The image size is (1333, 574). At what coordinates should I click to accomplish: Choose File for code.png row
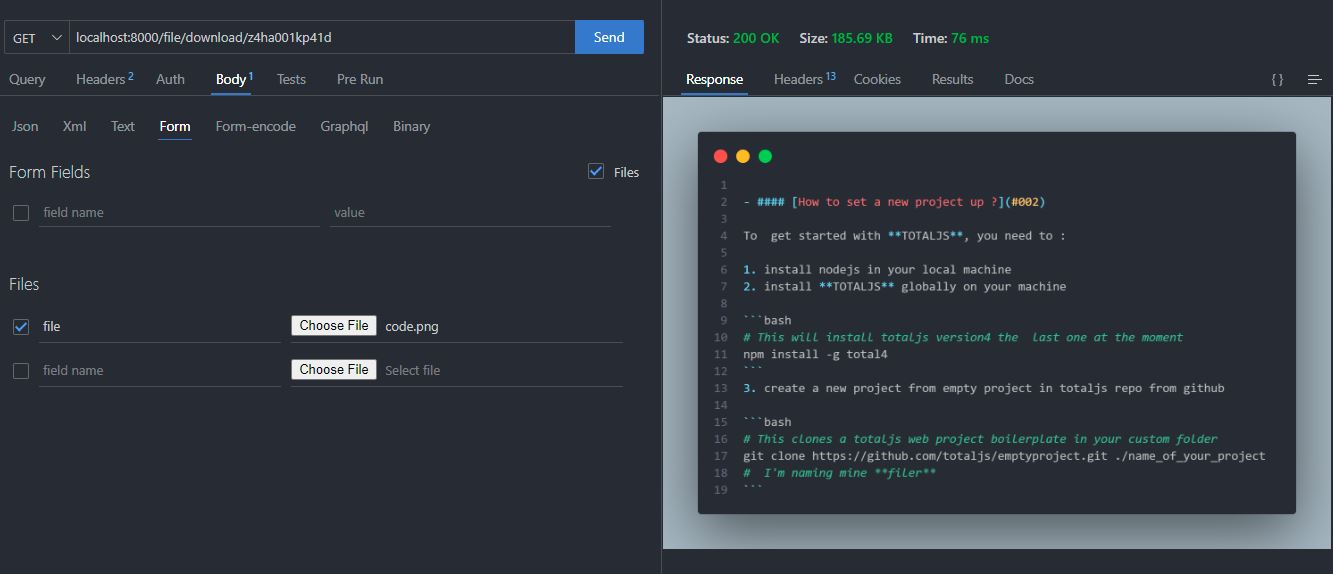(x=334, y=326)
